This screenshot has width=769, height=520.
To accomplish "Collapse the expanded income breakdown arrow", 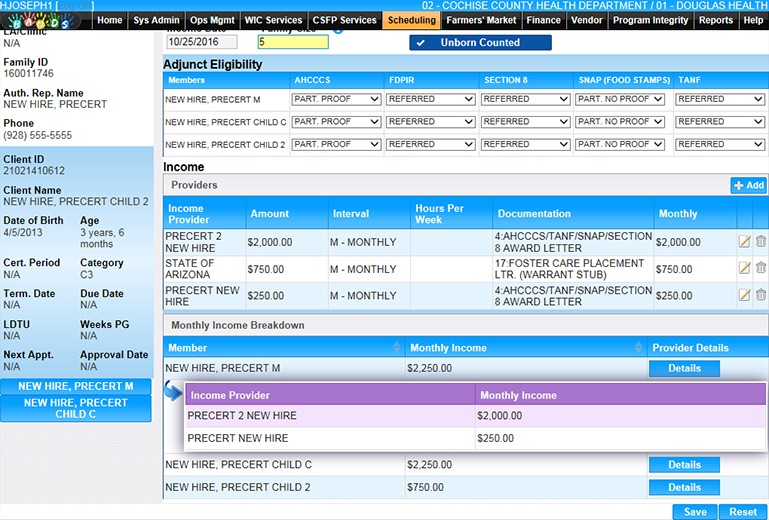I will click(174, 391).
